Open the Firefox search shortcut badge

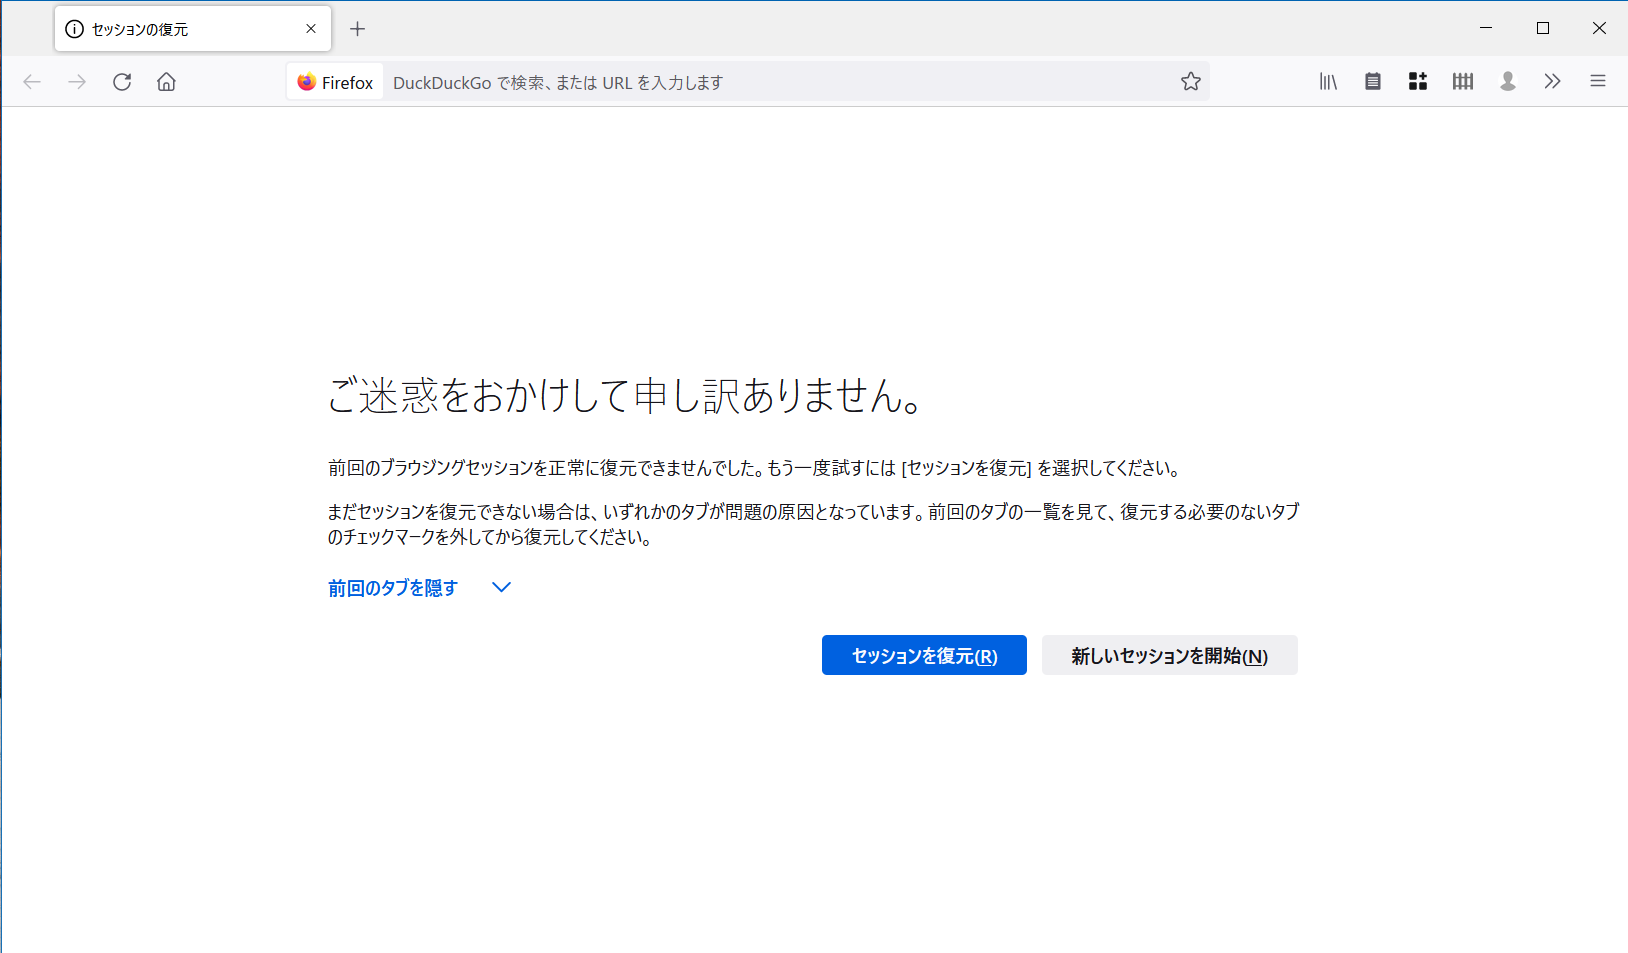click(334, 81)
